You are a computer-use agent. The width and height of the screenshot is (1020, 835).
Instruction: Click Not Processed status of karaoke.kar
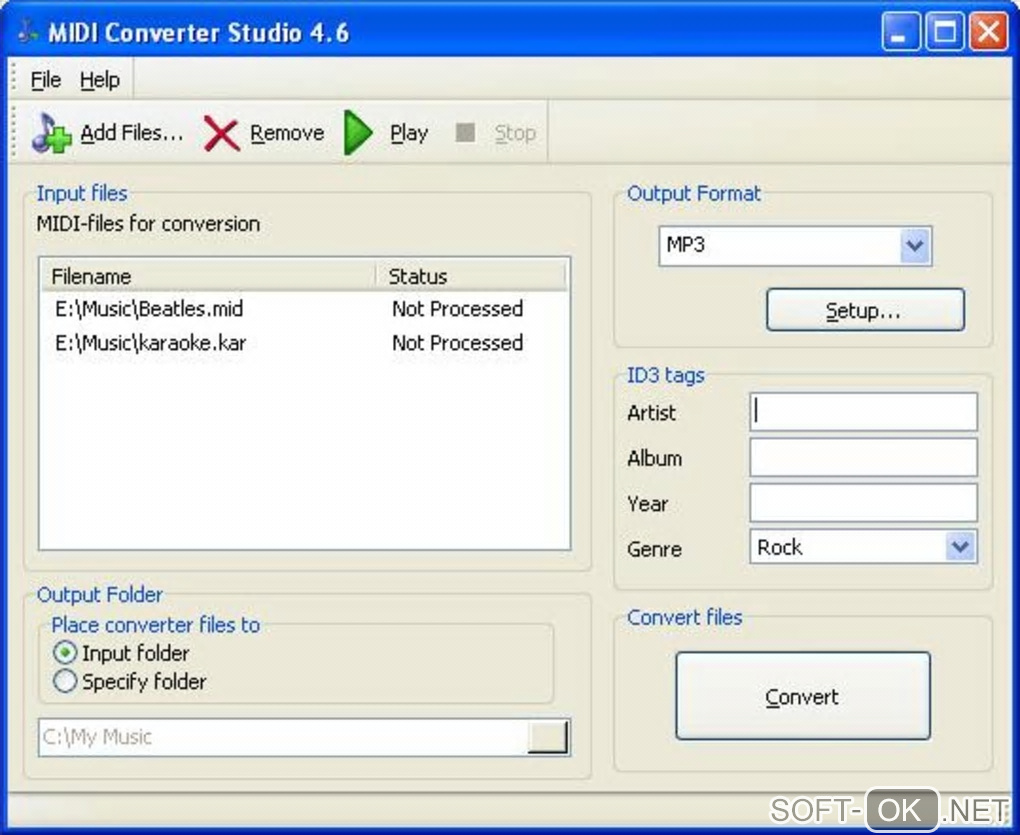(x=457, y=342)
